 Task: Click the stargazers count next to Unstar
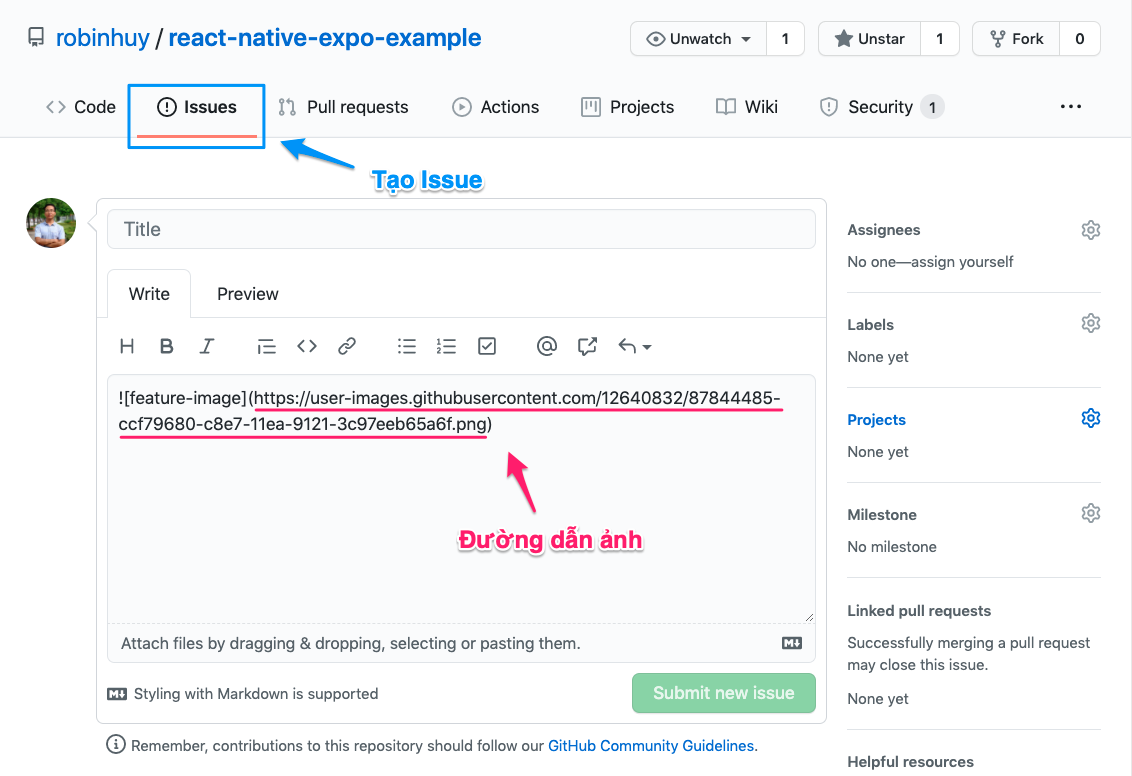[x=939, y=39]
